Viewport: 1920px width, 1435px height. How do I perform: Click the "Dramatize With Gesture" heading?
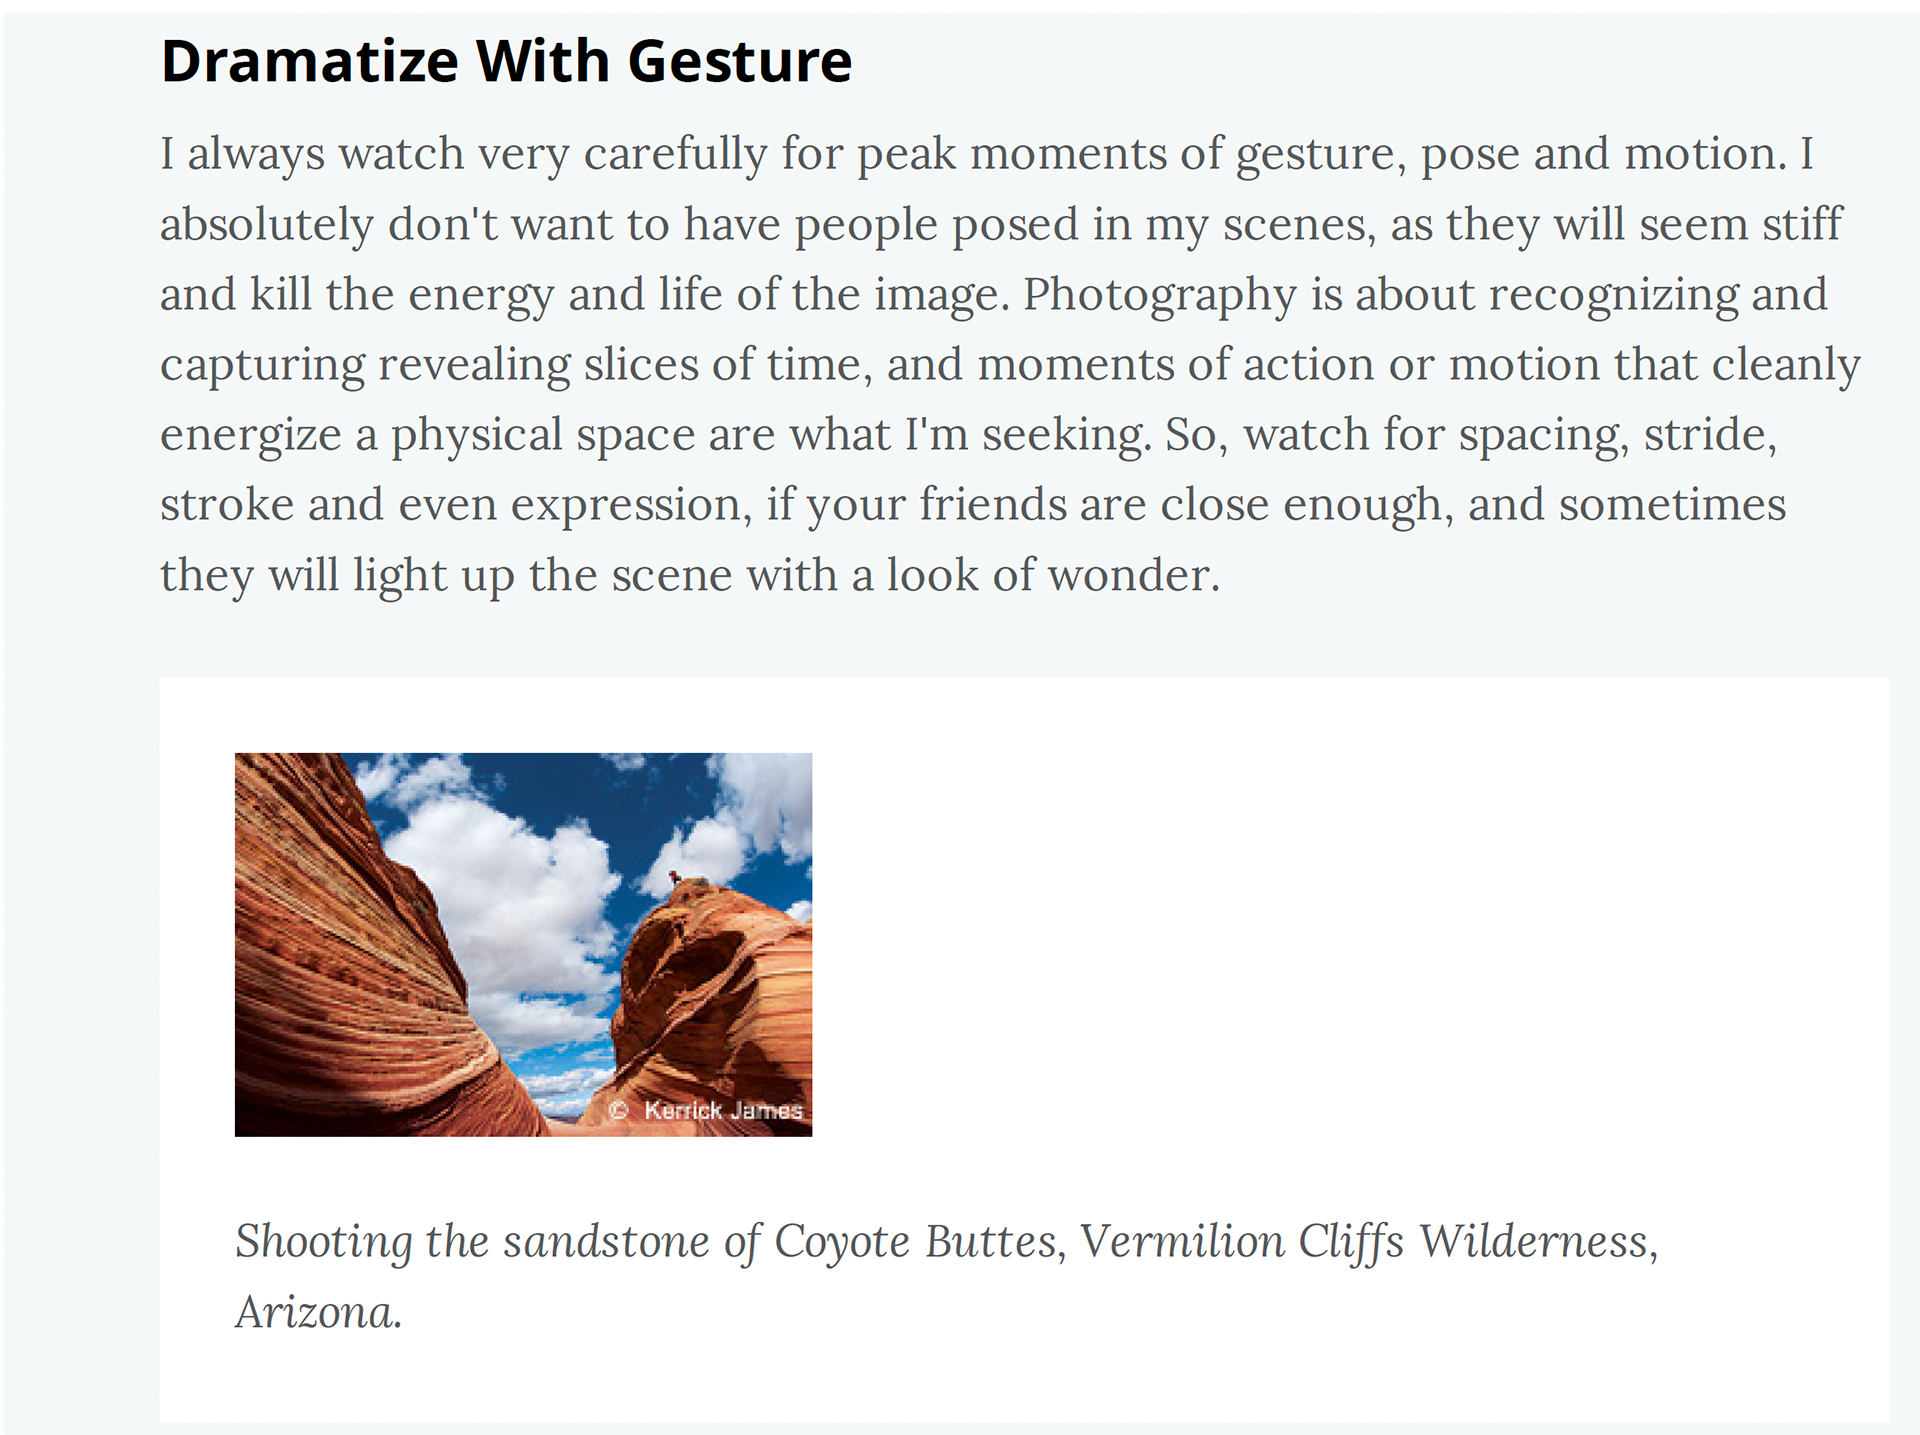point(506,61)
